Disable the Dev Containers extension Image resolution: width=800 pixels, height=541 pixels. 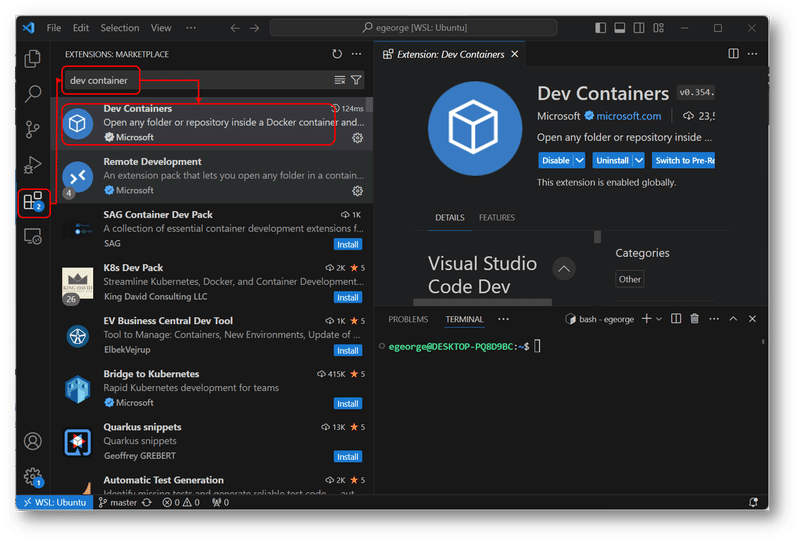tap(556, 160)
